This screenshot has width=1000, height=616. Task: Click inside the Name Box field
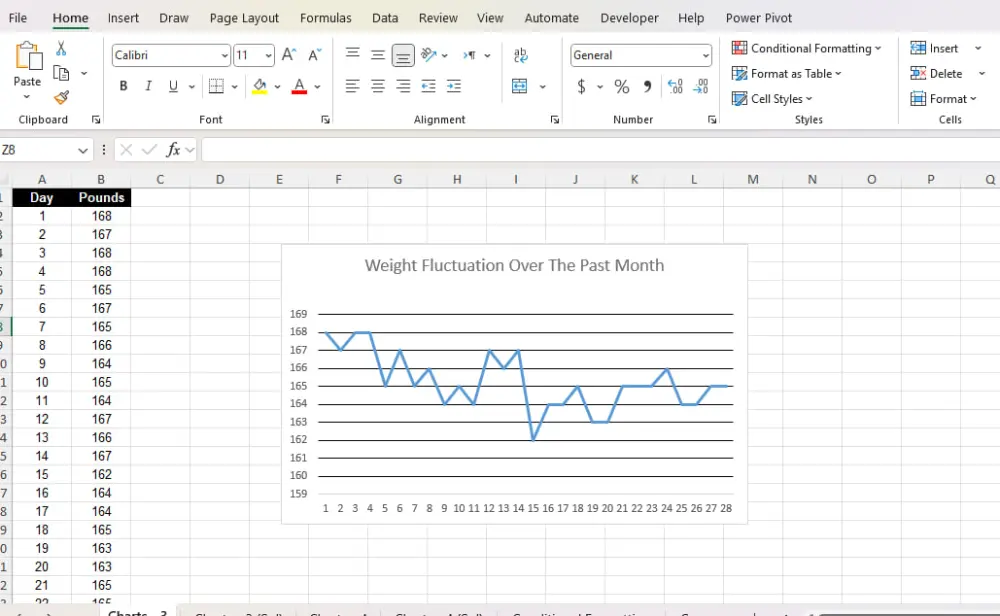(40, 149)
